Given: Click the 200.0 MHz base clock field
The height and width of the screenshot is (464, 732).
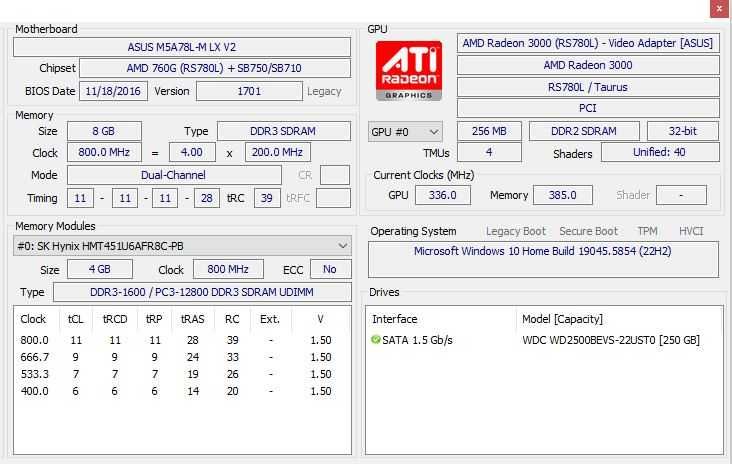Looking at the screenshot, I should 278,152.
